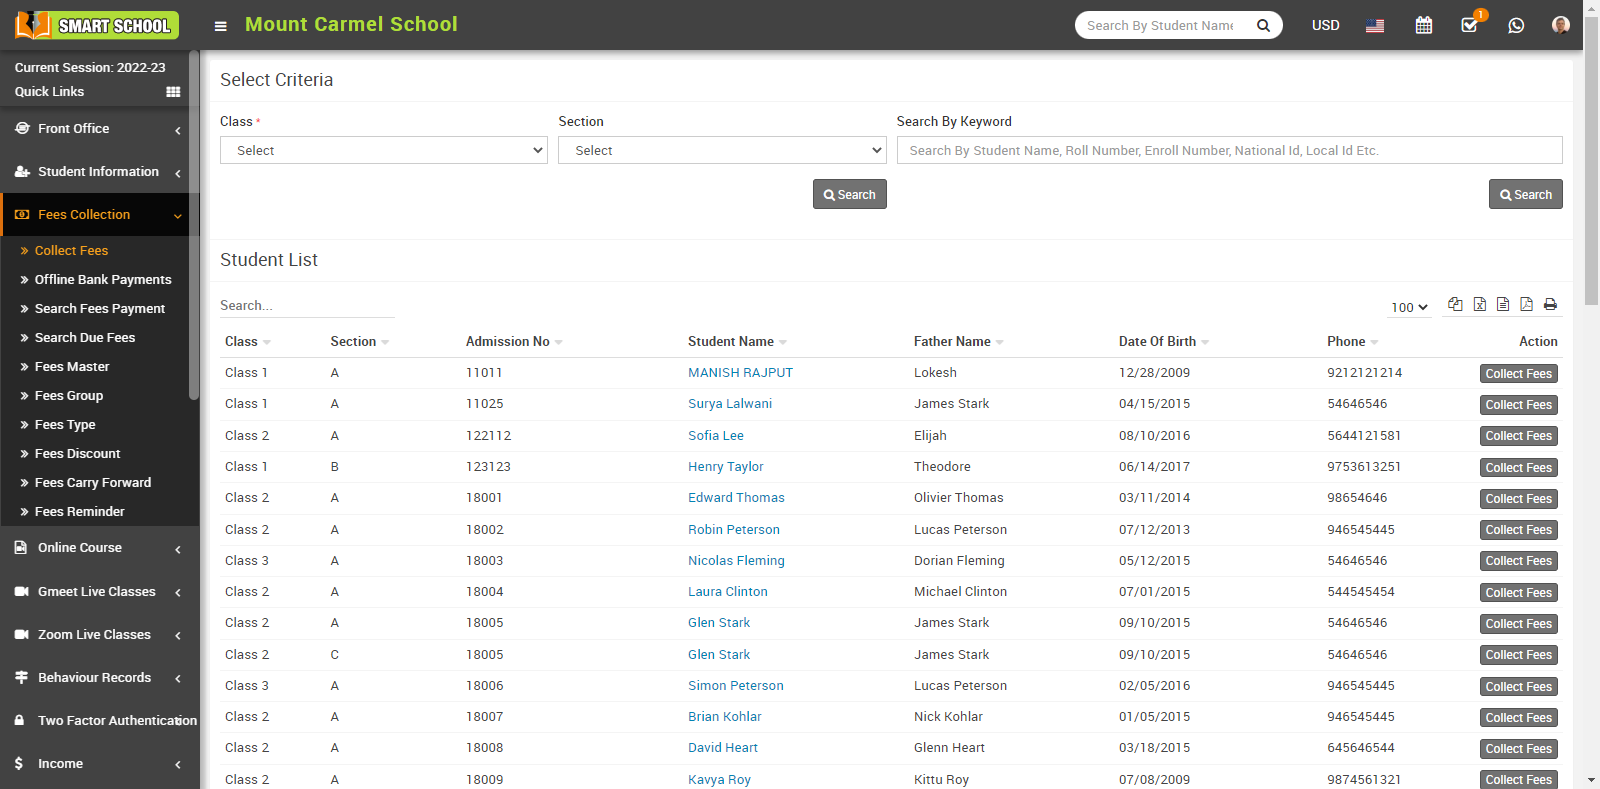Copy the student list table
Viewport: 1600px width, 789px height.
tap(1455, 304)
